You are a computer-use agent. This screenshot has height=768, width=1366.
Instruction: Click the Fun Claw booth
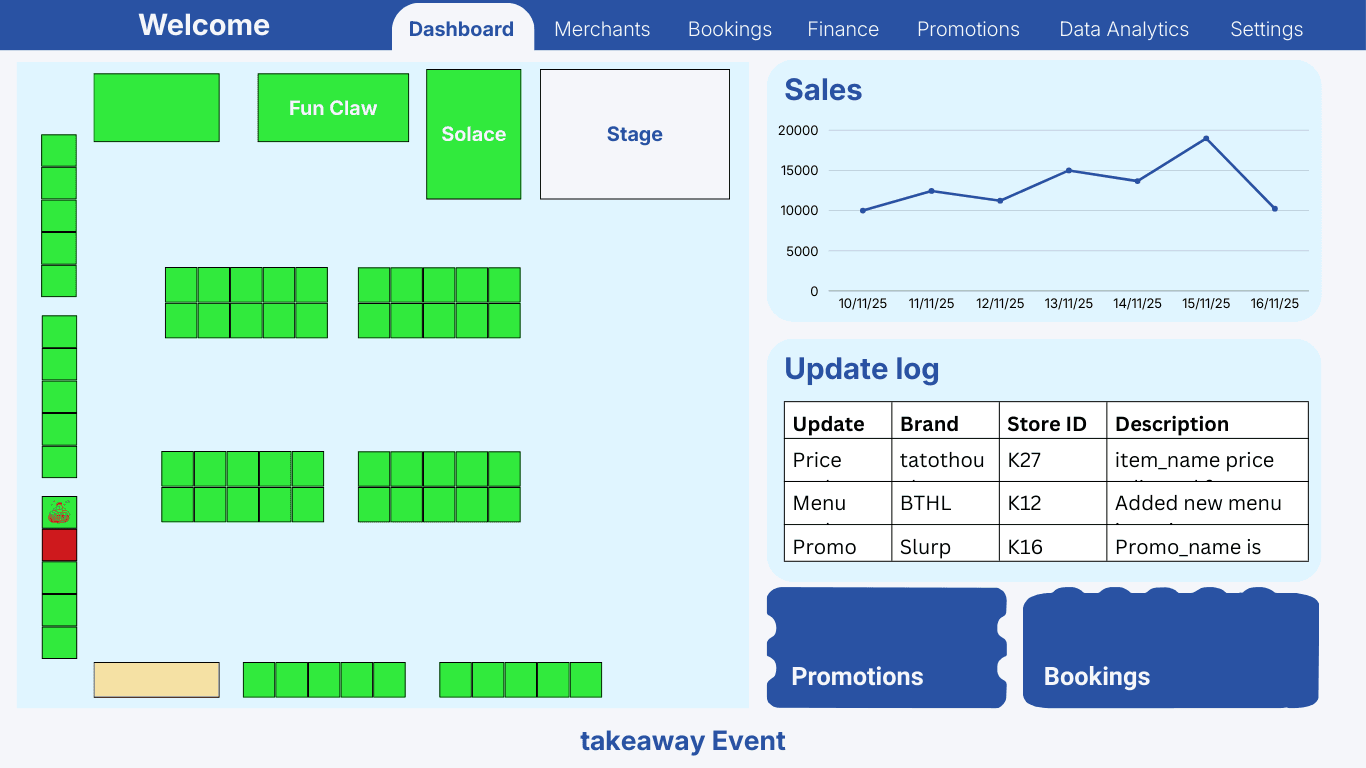coord(333,108)
